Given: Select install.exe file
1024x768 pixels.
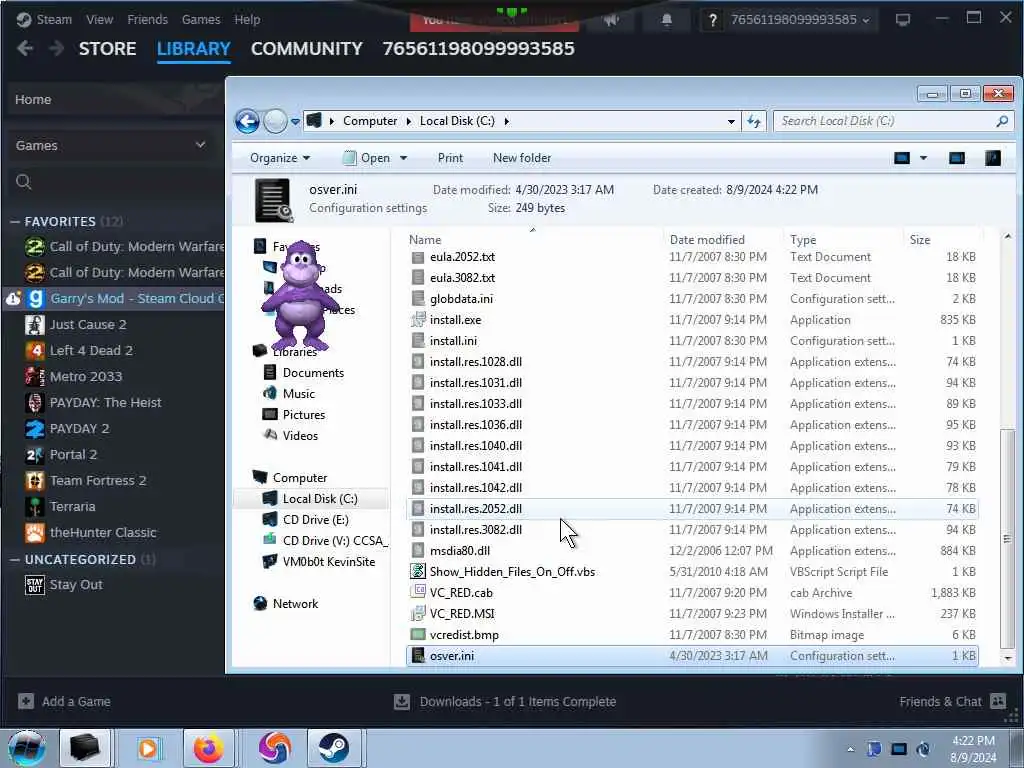Looking at the screenshot, I should [x=455, y=320].
